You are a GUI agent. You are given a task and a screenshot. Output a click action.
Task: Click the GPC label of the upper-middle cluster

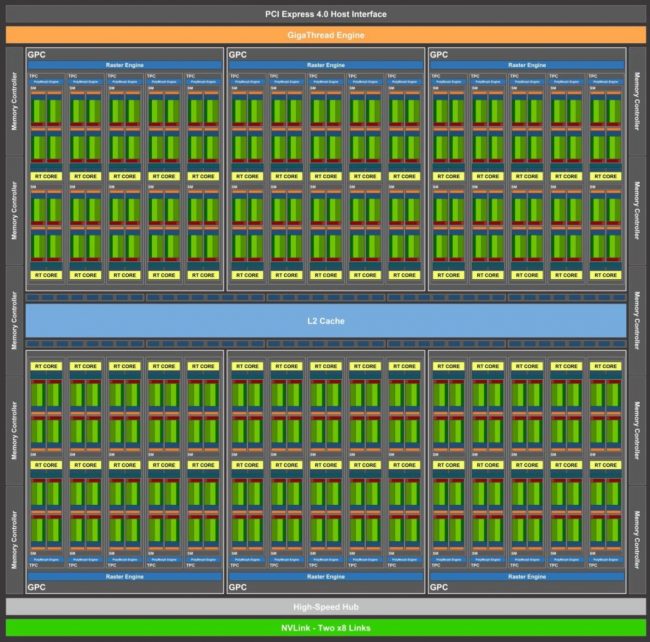(x=238, y=55)
